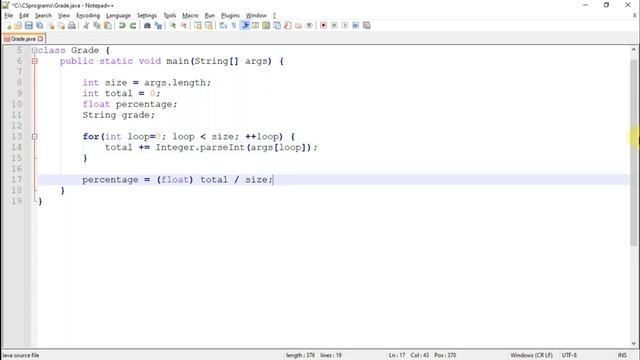Open Find with the binoculars icon
The width and height of the screenshot is (640, 360).
(x=147, y=25)
